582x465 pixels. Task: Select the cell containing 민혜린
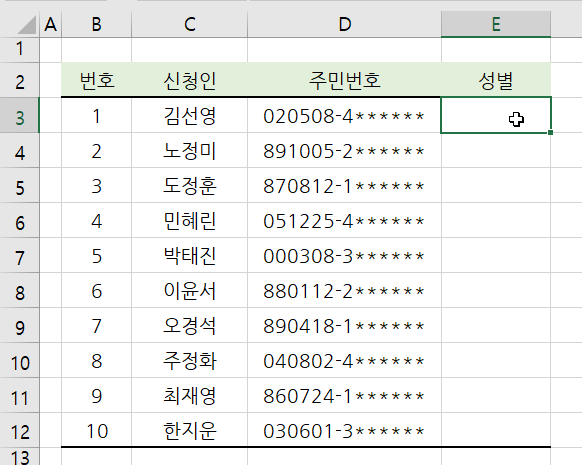pyautogui.click(x=190, y=220)
